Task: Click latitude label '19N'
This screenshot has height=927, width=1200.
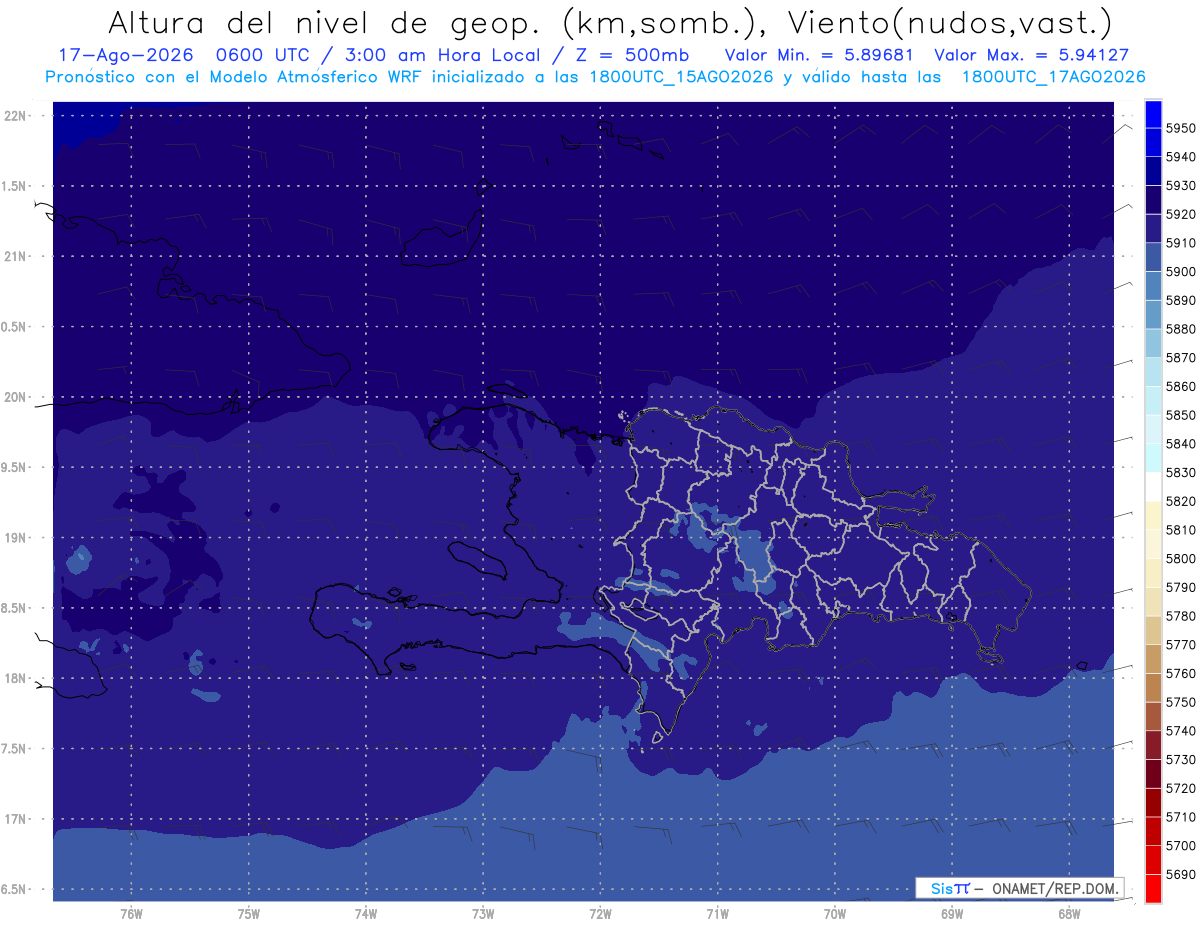Action: (15, 538)
